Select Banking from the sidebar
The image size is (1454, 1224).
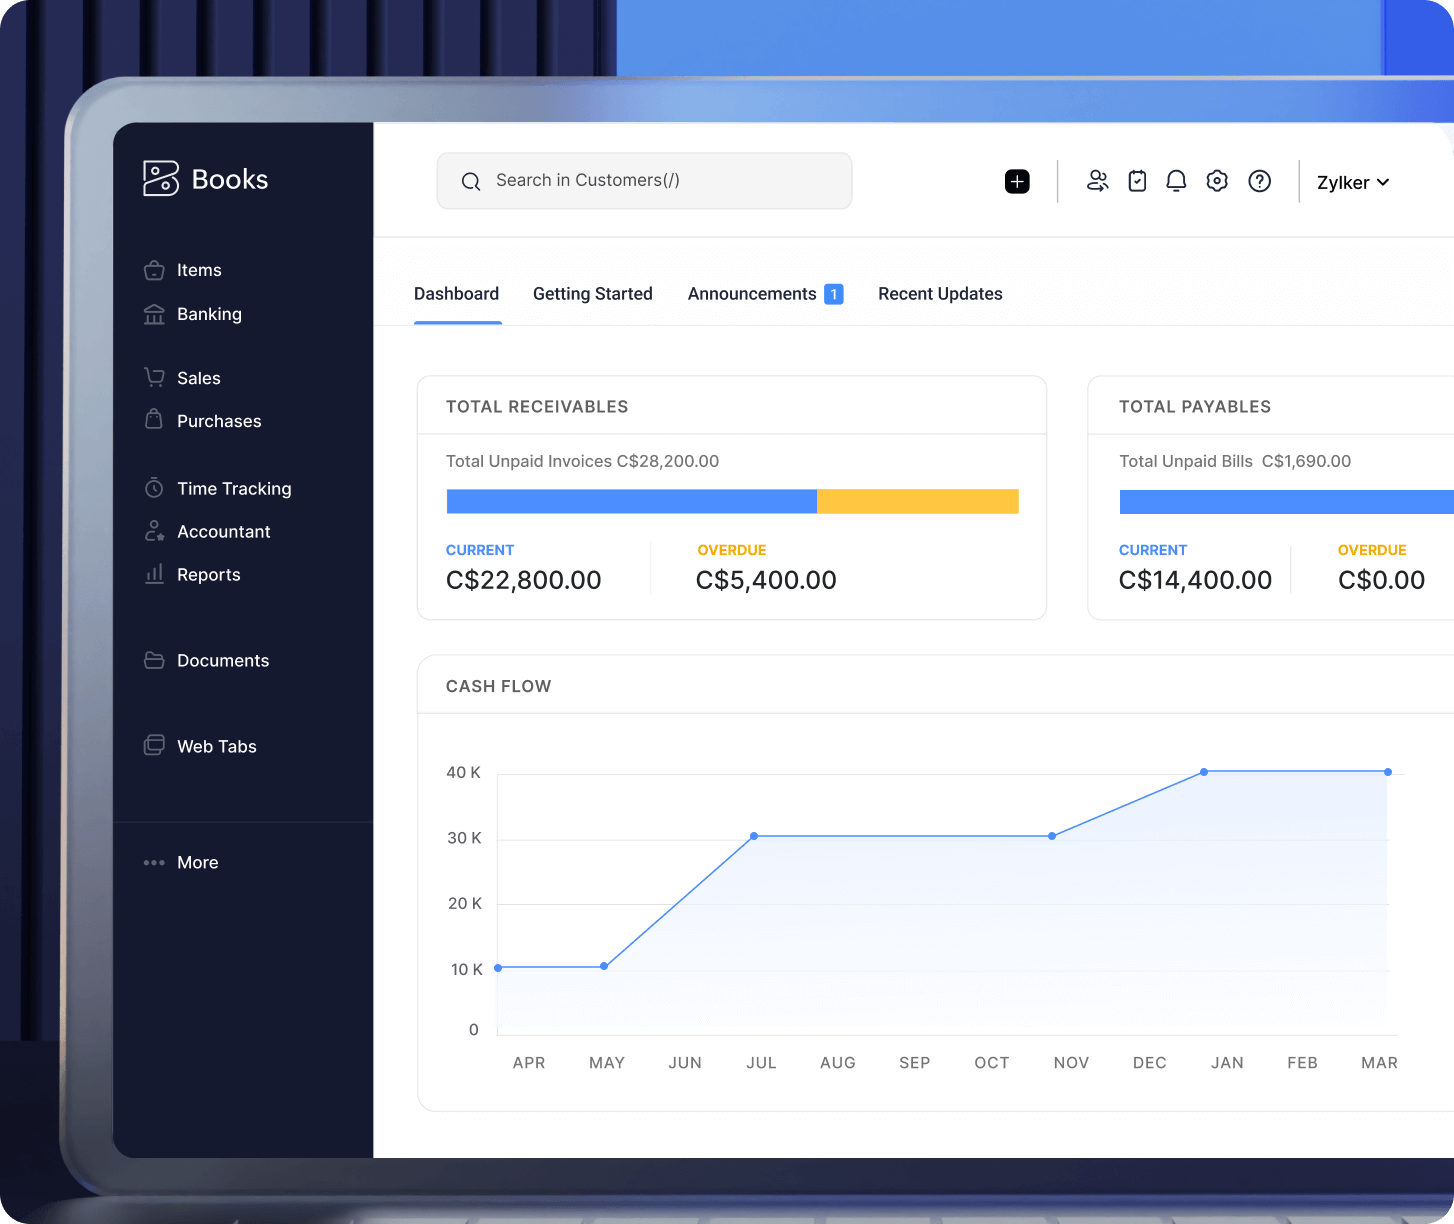pos(209,314)
